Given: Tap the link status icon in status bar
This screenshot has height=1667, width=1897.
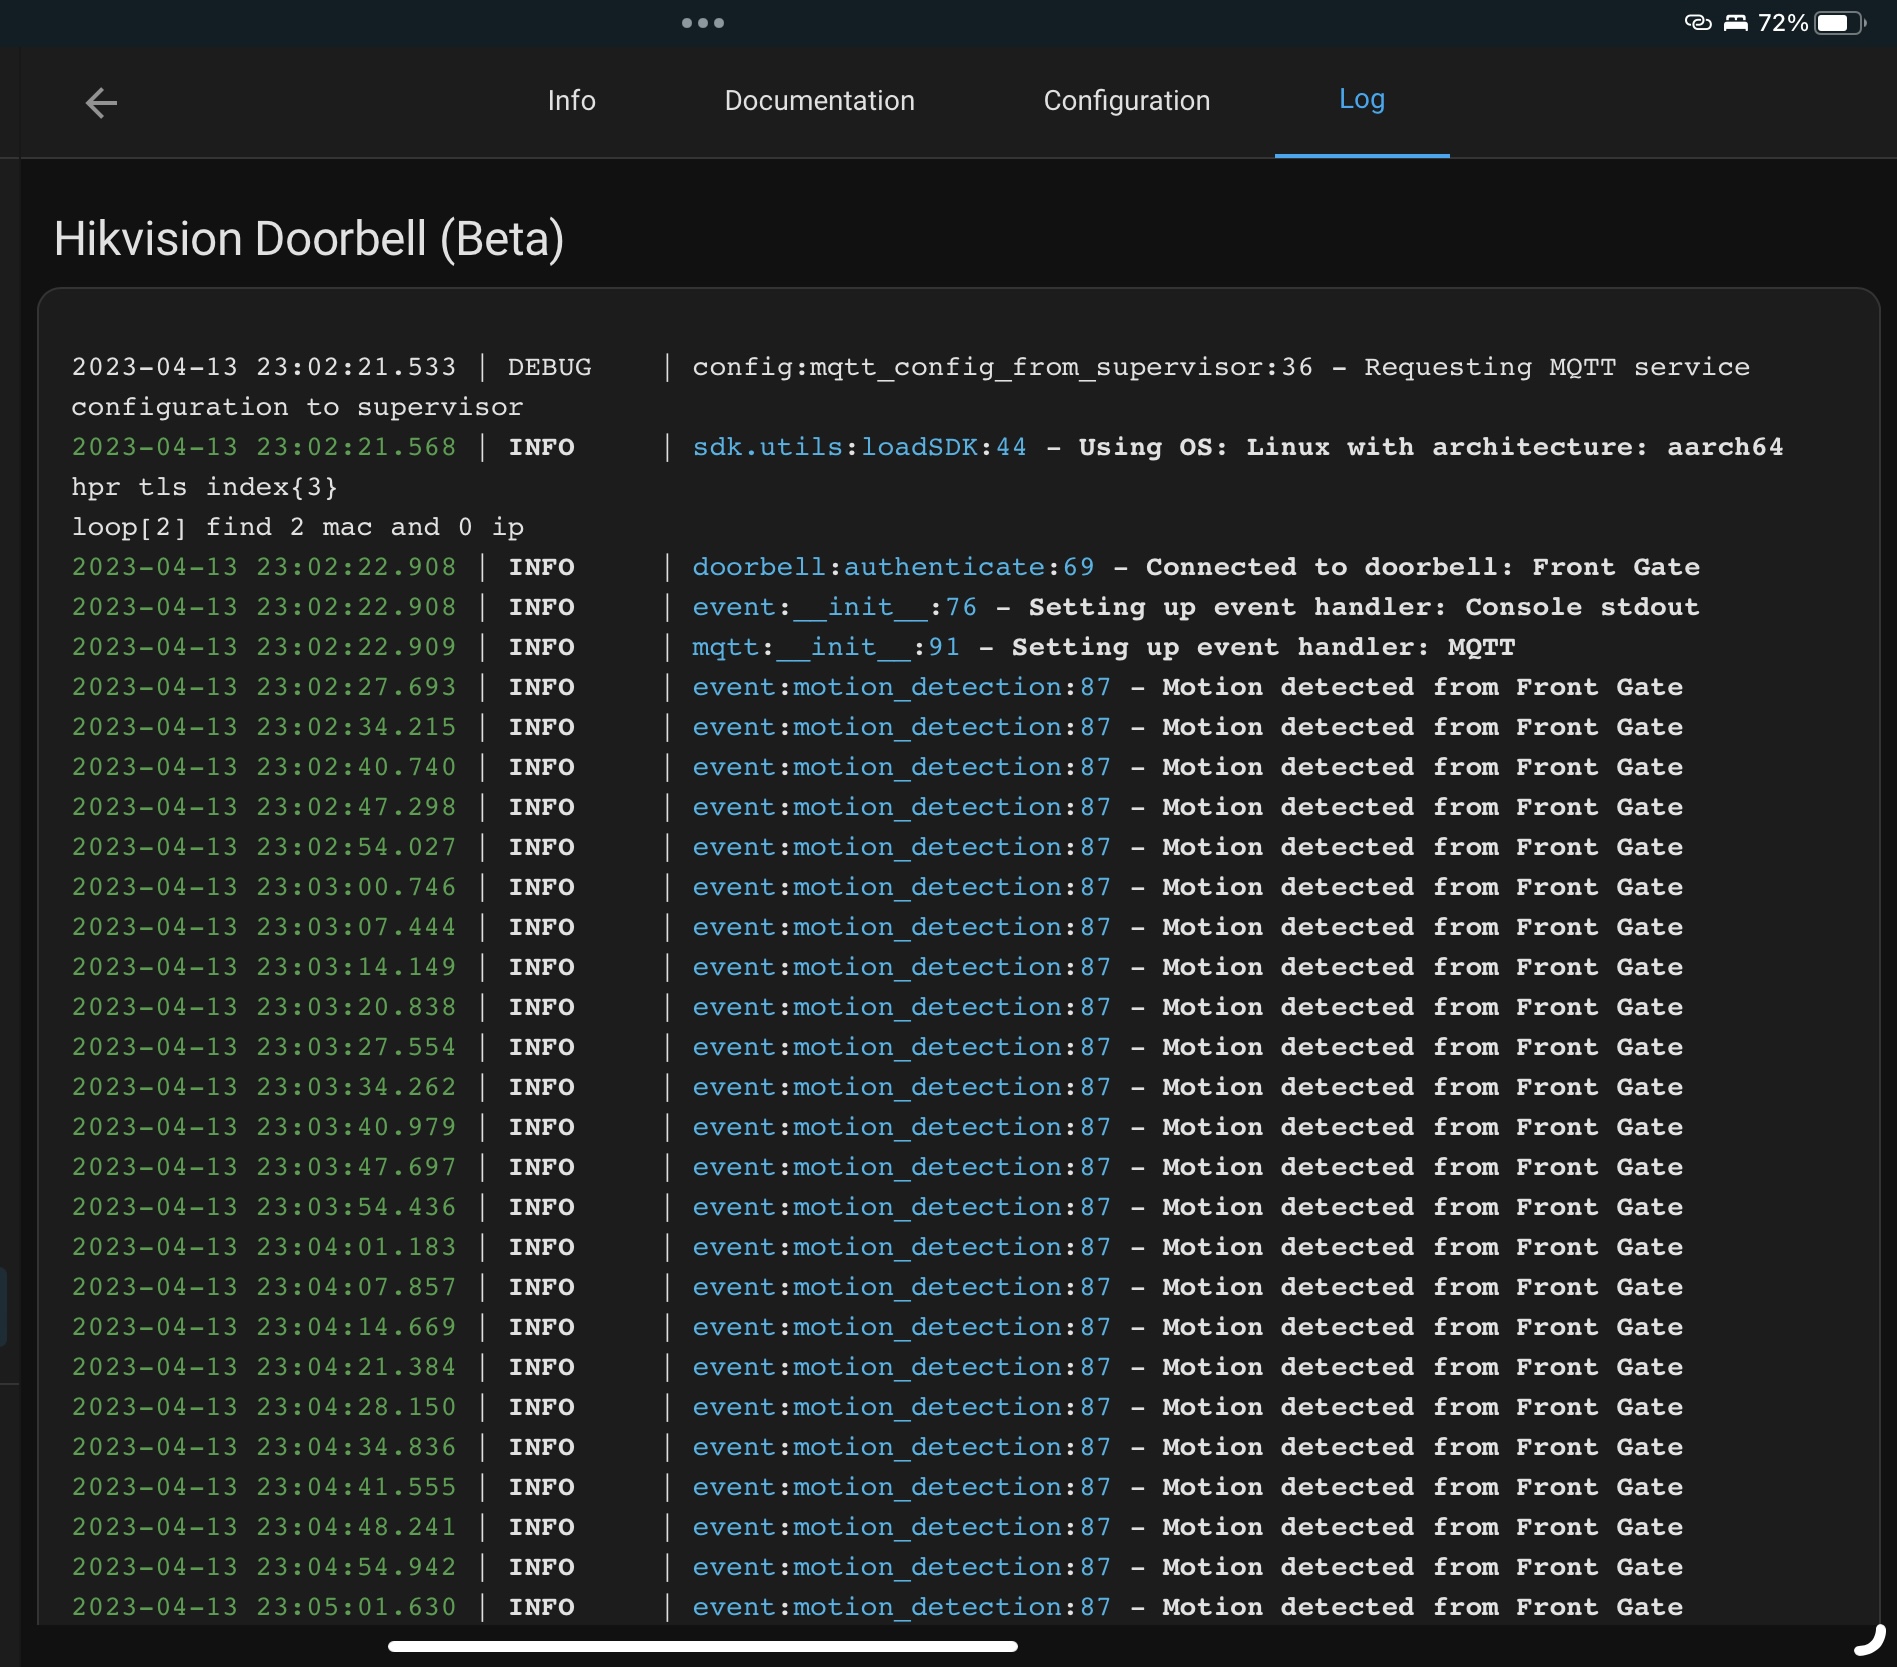Looking at the screenshot, I should pos(1697,22).
